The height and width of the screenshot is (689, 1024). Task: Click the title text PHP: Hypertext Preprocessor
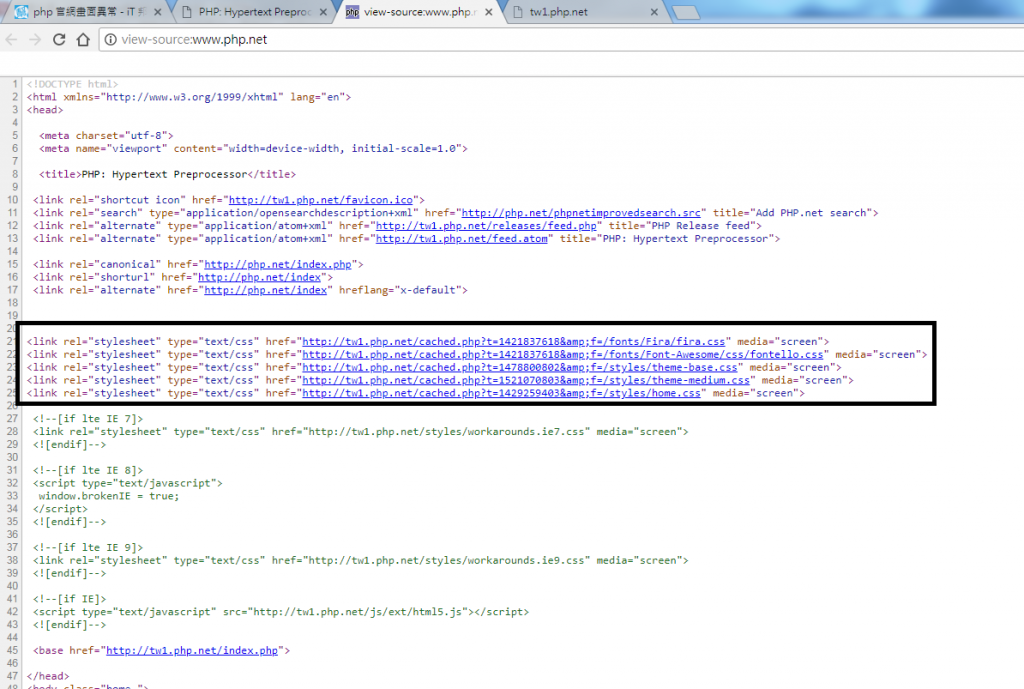pos(165,174)
